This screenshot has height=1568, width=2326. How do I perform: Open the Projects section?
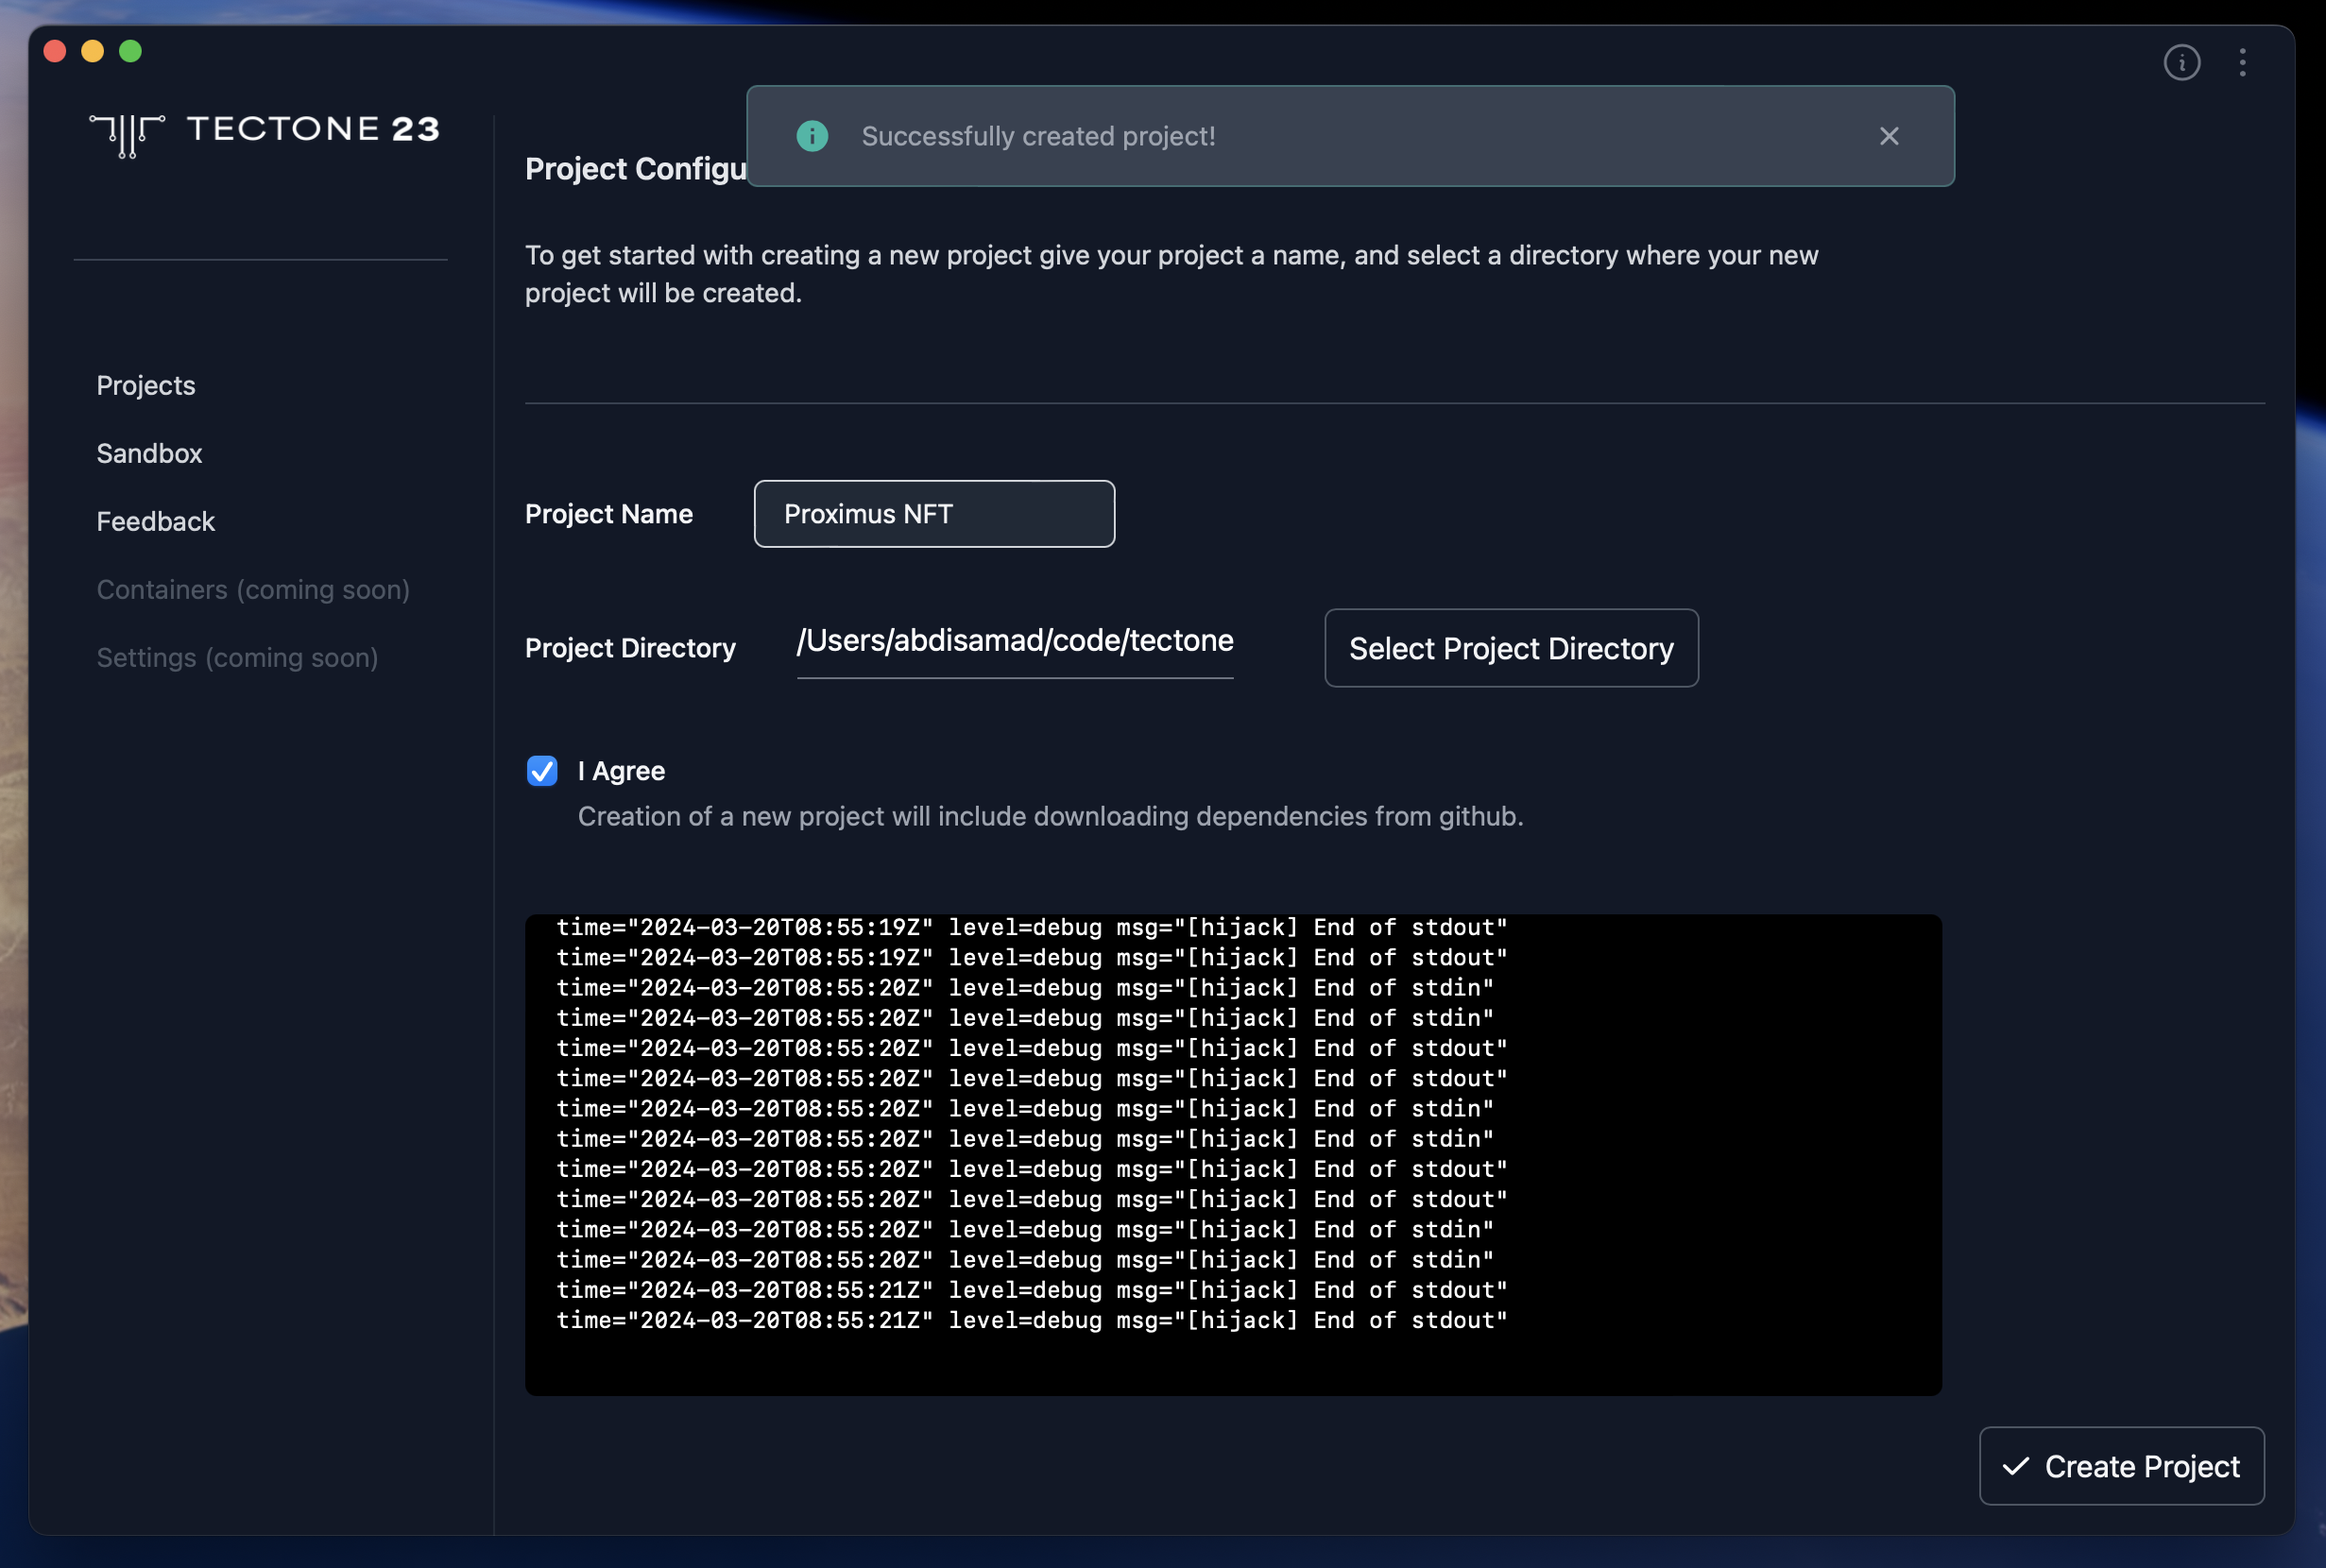146,385
